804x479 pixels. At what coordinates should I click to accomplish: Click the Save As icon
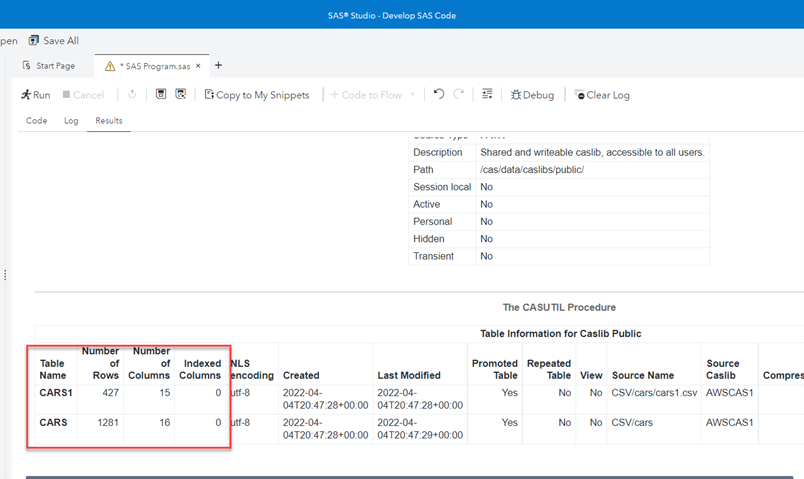click(x=181, y=94)
